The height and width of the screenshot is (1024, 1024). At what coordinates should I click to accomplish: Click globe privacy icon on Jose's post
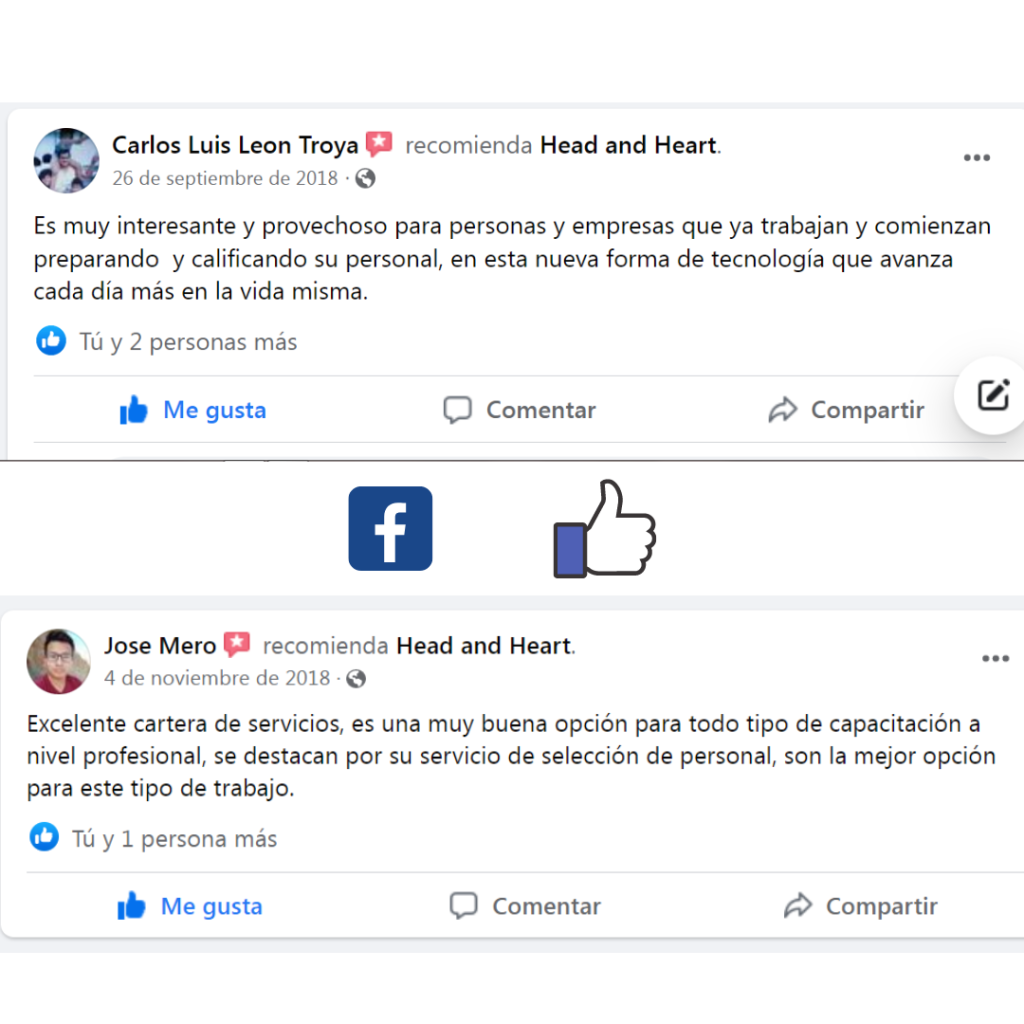tap(356, 679)
